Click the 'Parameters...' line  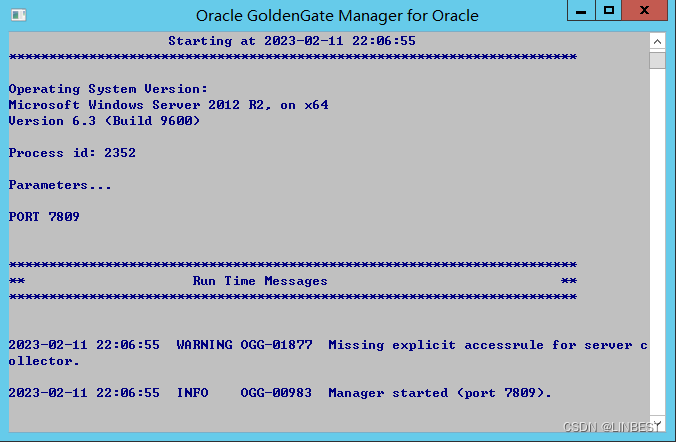click(x=60, y=185)
